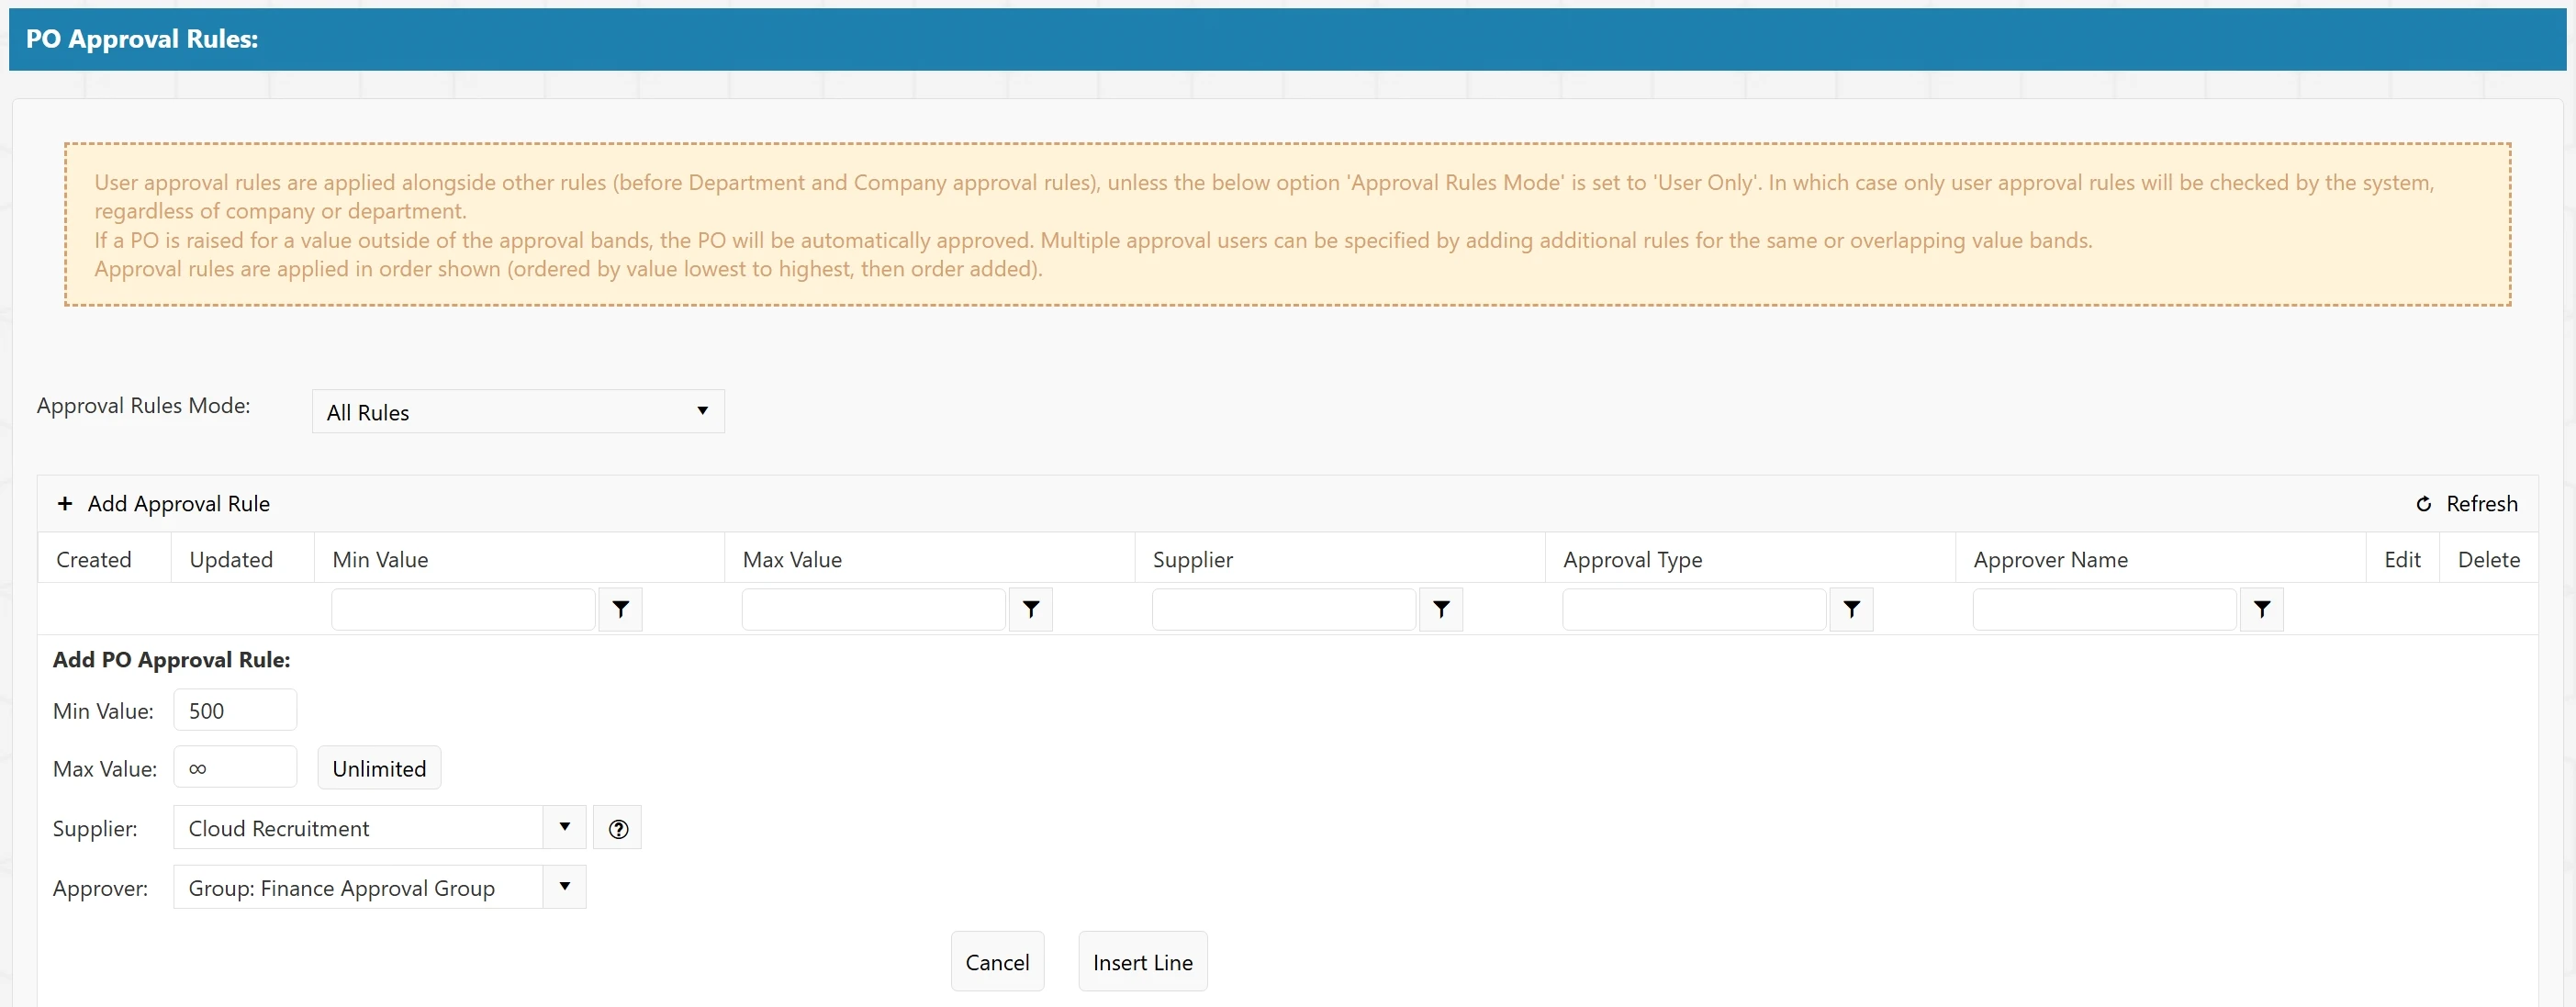Click the Approval Type filter text box
Screen dimensions: 2576x1007
pos(1694,609)
